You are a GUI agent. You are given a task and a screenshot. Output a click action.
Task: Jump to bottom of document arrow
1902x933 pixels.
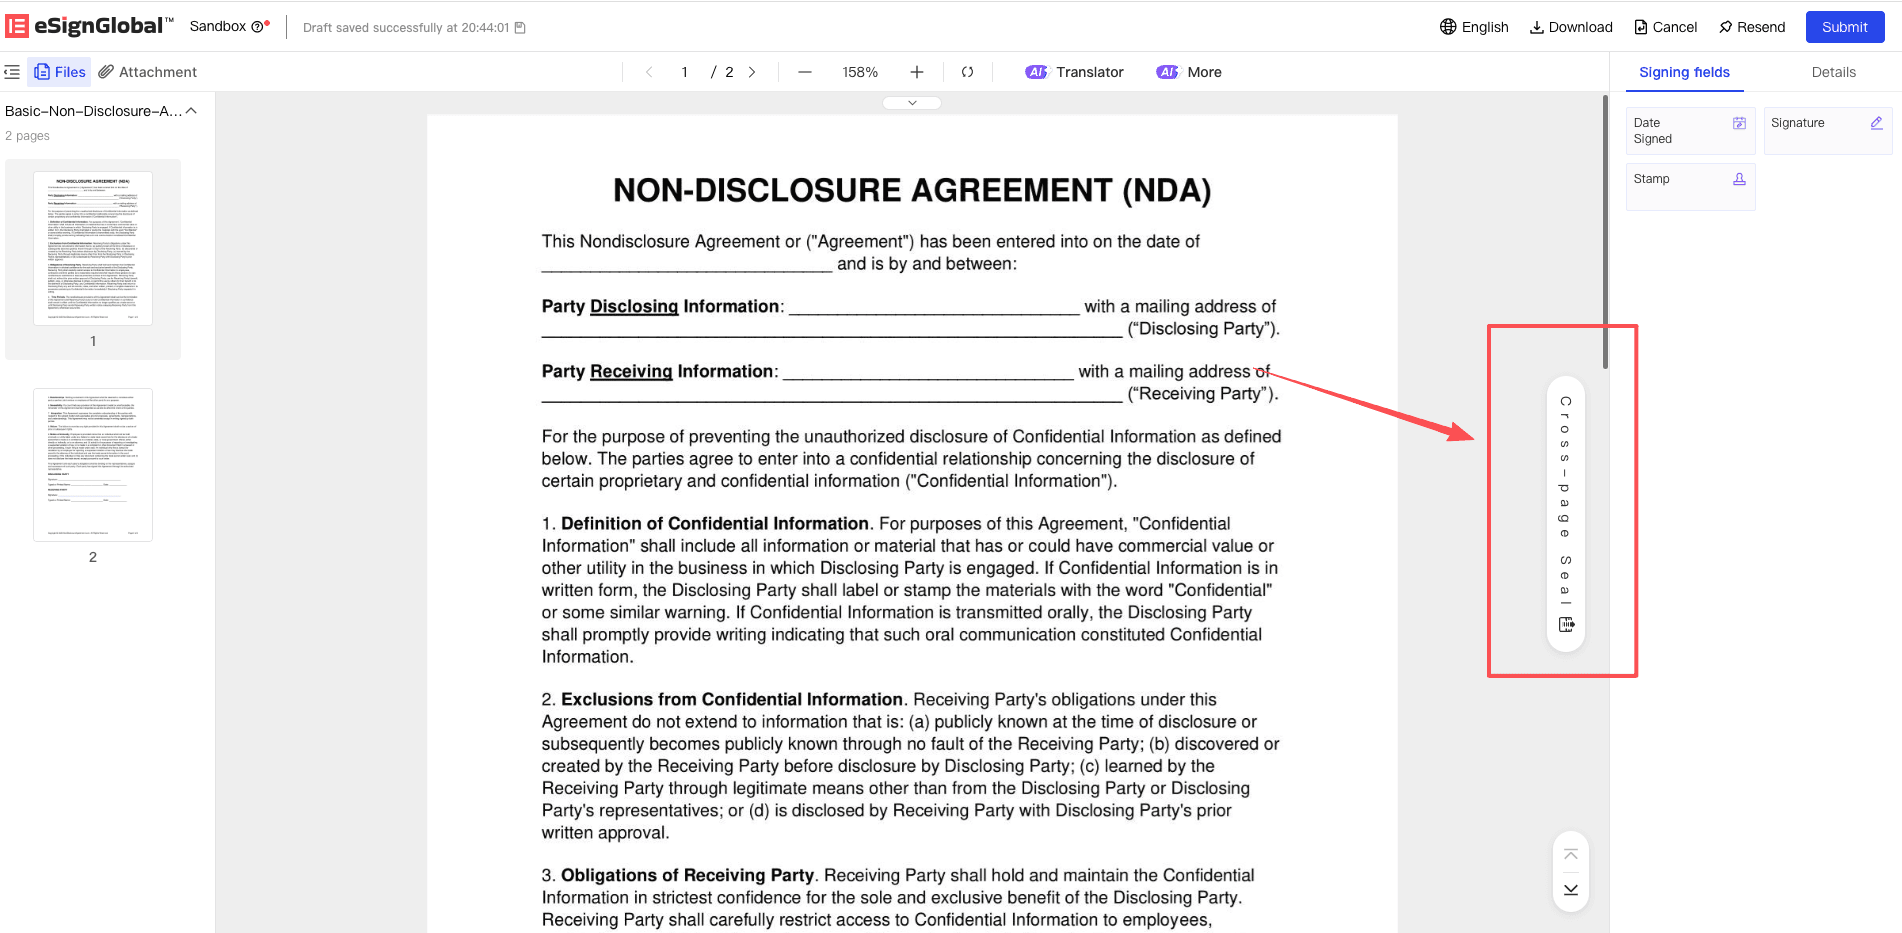(x=1571, y=890)
